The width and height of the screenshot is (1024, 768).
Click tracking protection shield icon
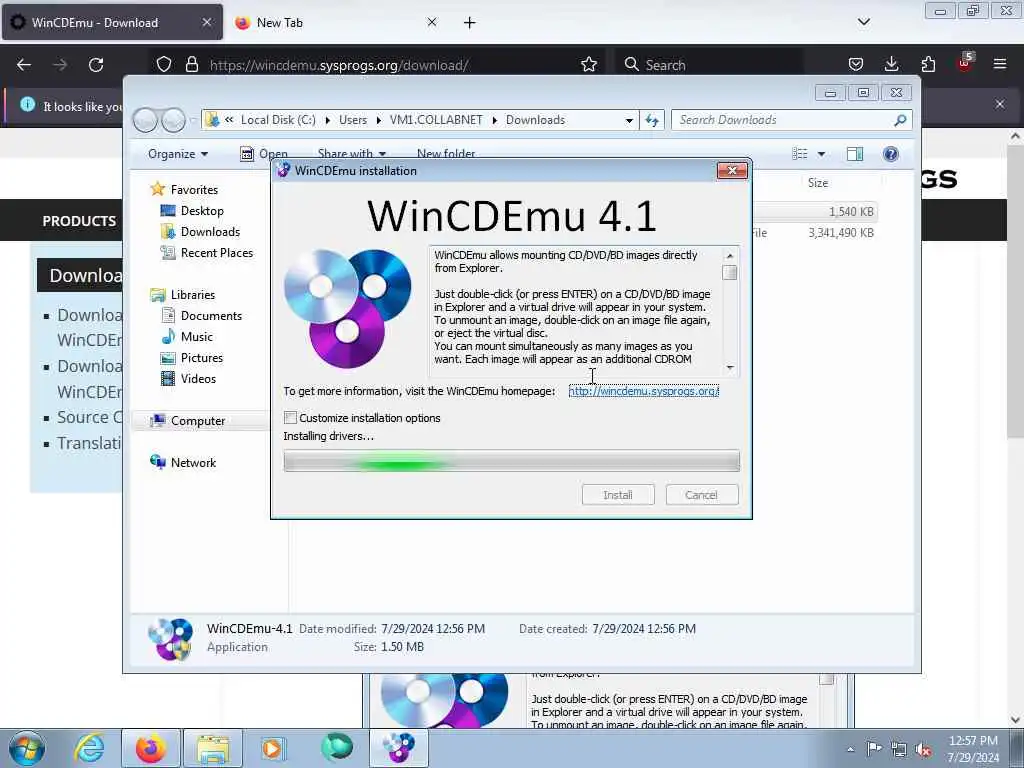[x=164, y=65]
